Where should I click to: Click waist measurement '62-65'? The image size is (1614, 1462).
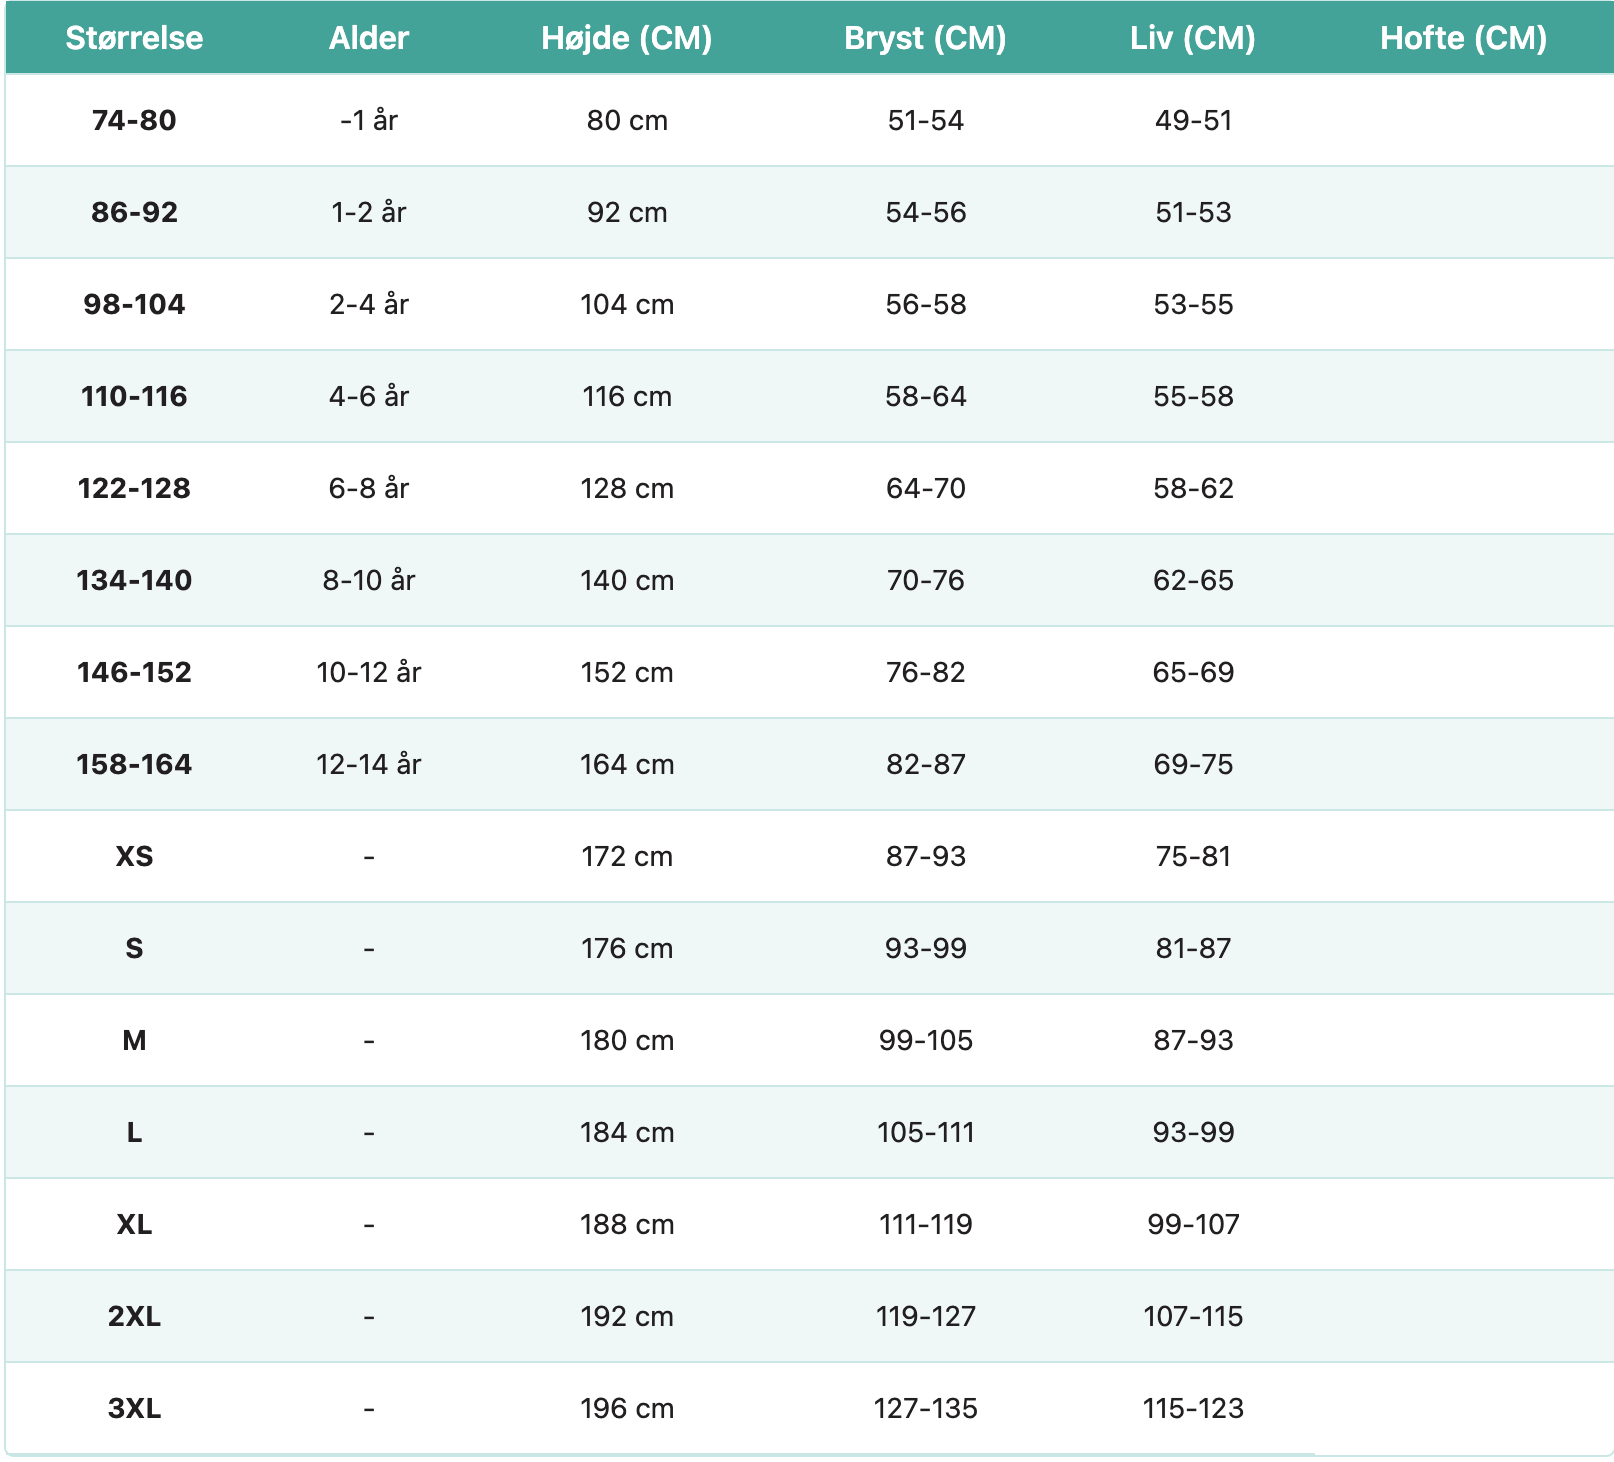(1193, 580)
